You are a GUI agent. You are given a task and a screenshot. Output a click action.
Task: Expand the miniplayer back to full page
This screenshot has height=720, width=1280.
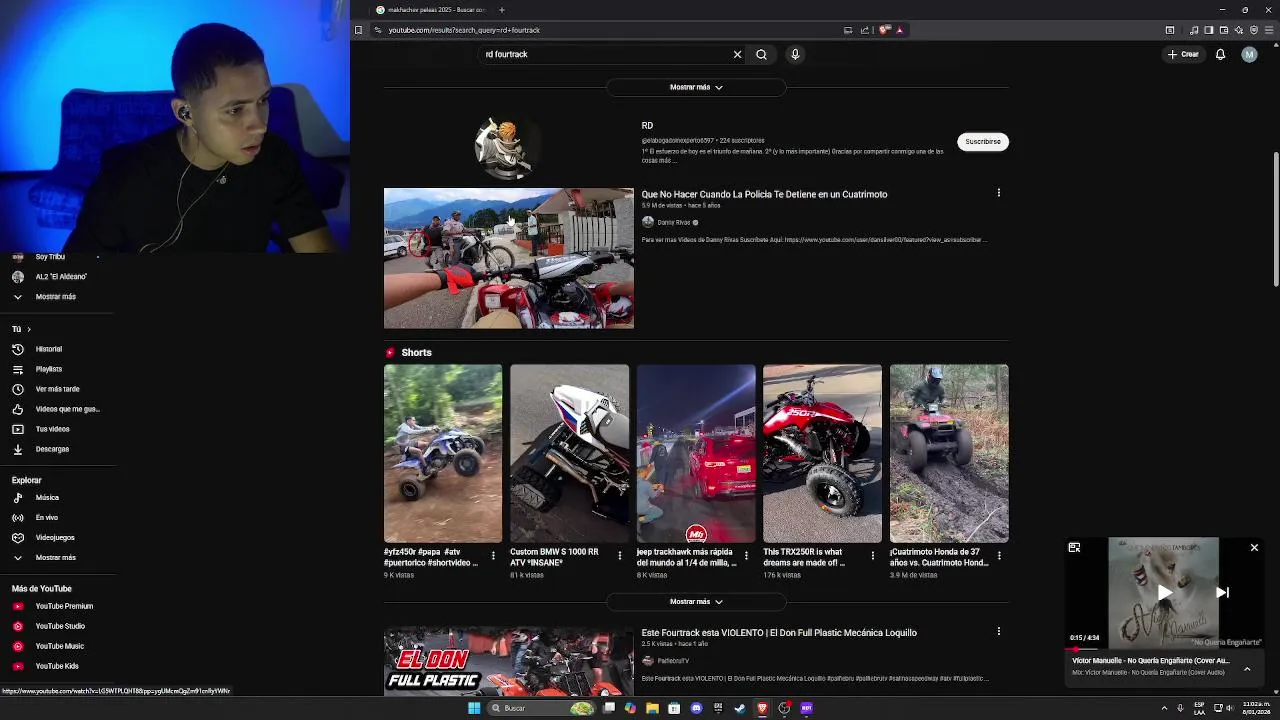click(1074, 548)
